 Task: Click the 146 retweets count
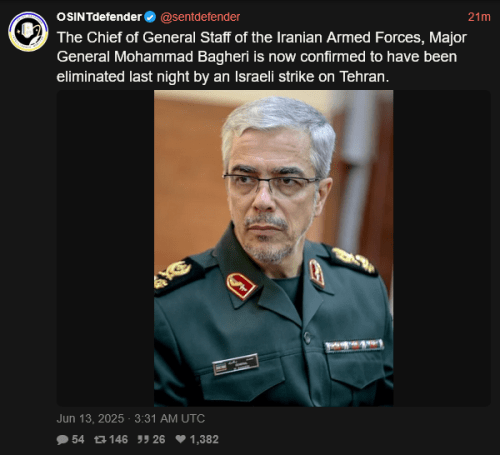pyautogui.click(x=119, y=440)
